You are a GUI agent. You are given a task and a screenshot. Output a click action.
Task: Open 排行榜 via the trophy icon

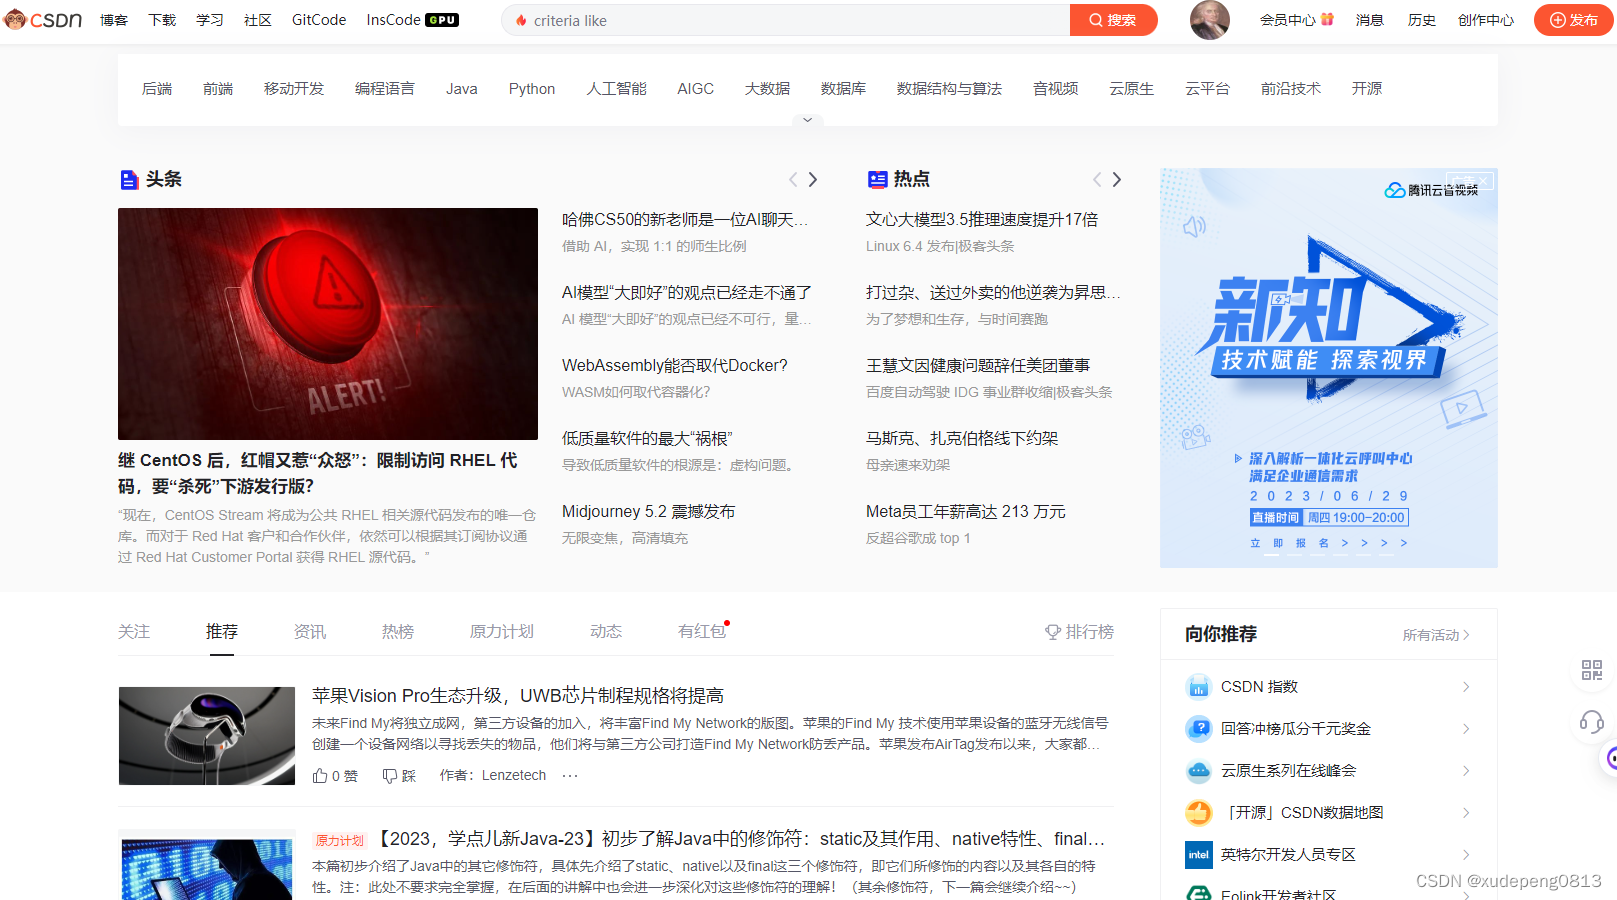[x=1053, y=631]
